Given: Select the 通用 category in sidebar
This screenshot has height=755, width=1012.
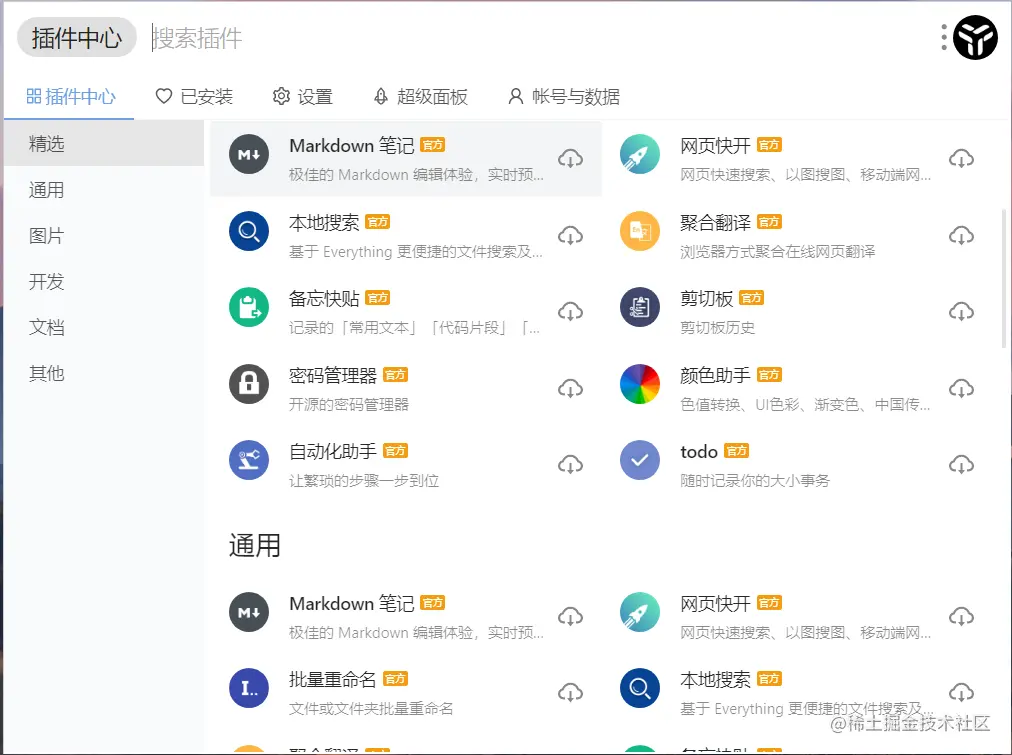Looking at the screenshot, I should pyautogui.click(x=104, y=190).
